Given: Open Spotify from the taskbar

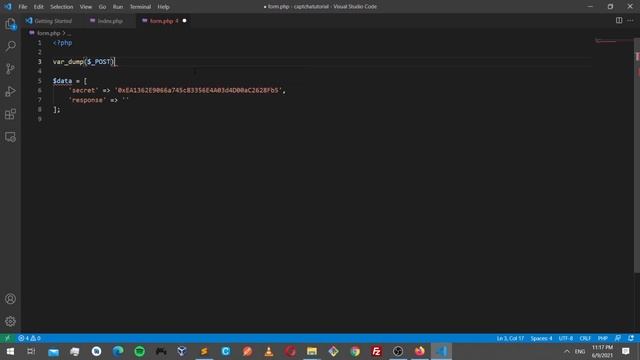Looking at the screenshot, I should pos(140,351).
